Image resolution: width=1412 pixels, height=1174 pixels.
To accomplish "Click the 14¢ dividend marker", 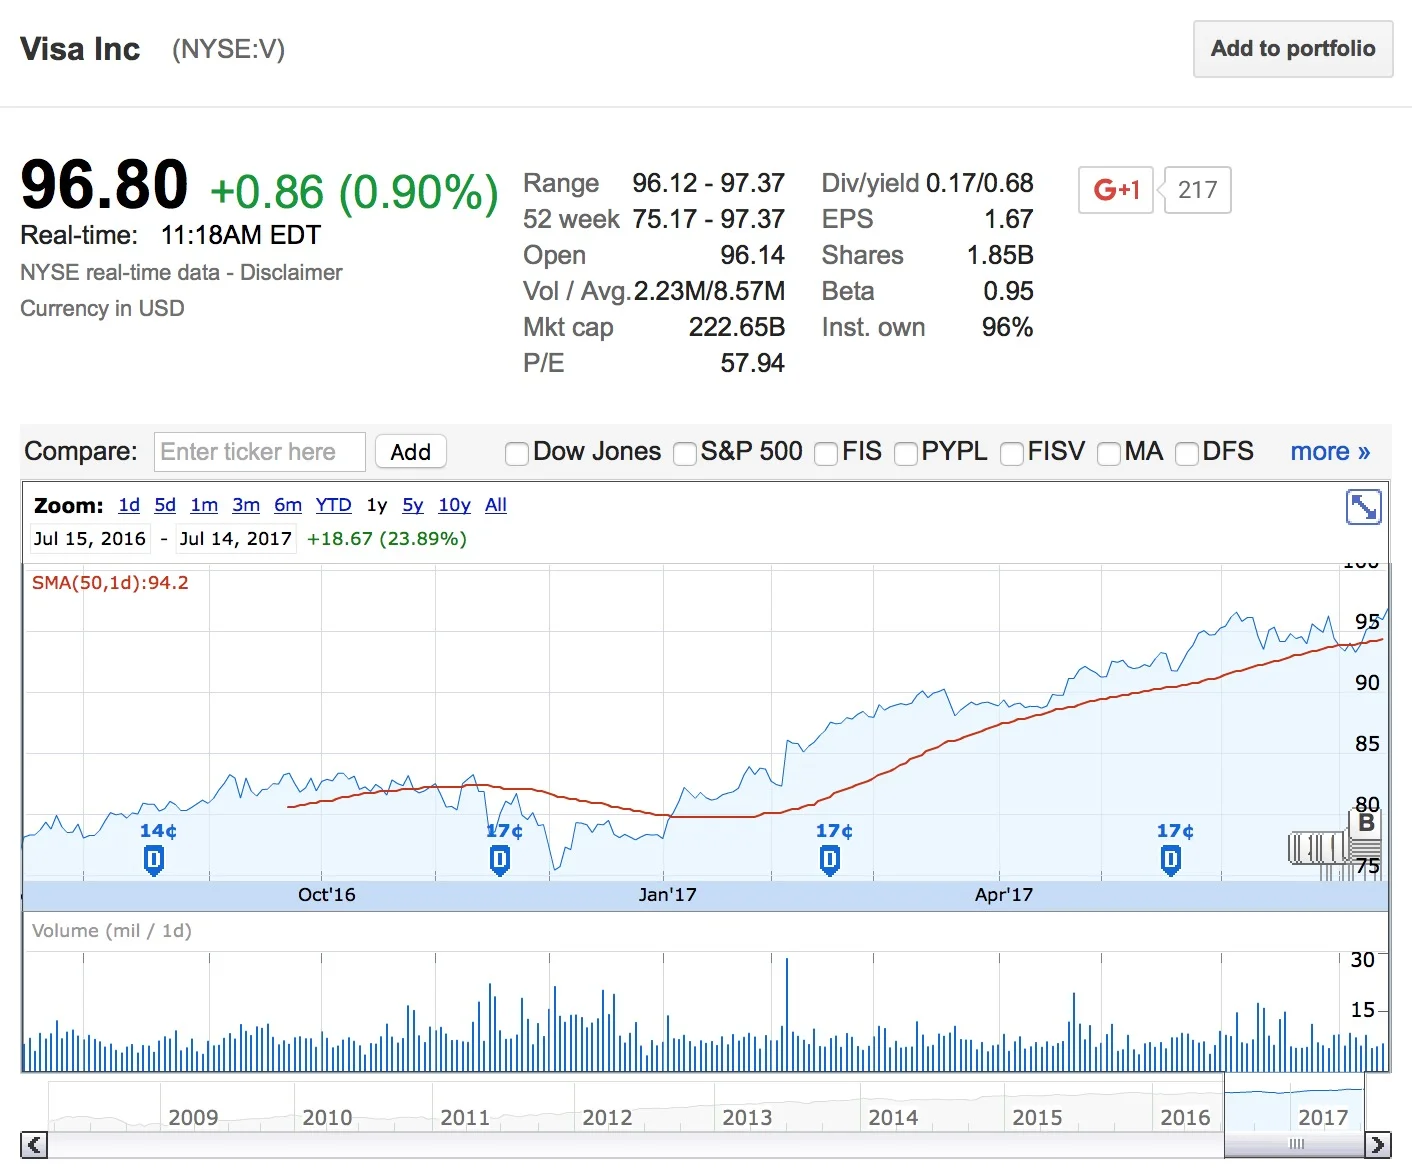I will (154, 860).
